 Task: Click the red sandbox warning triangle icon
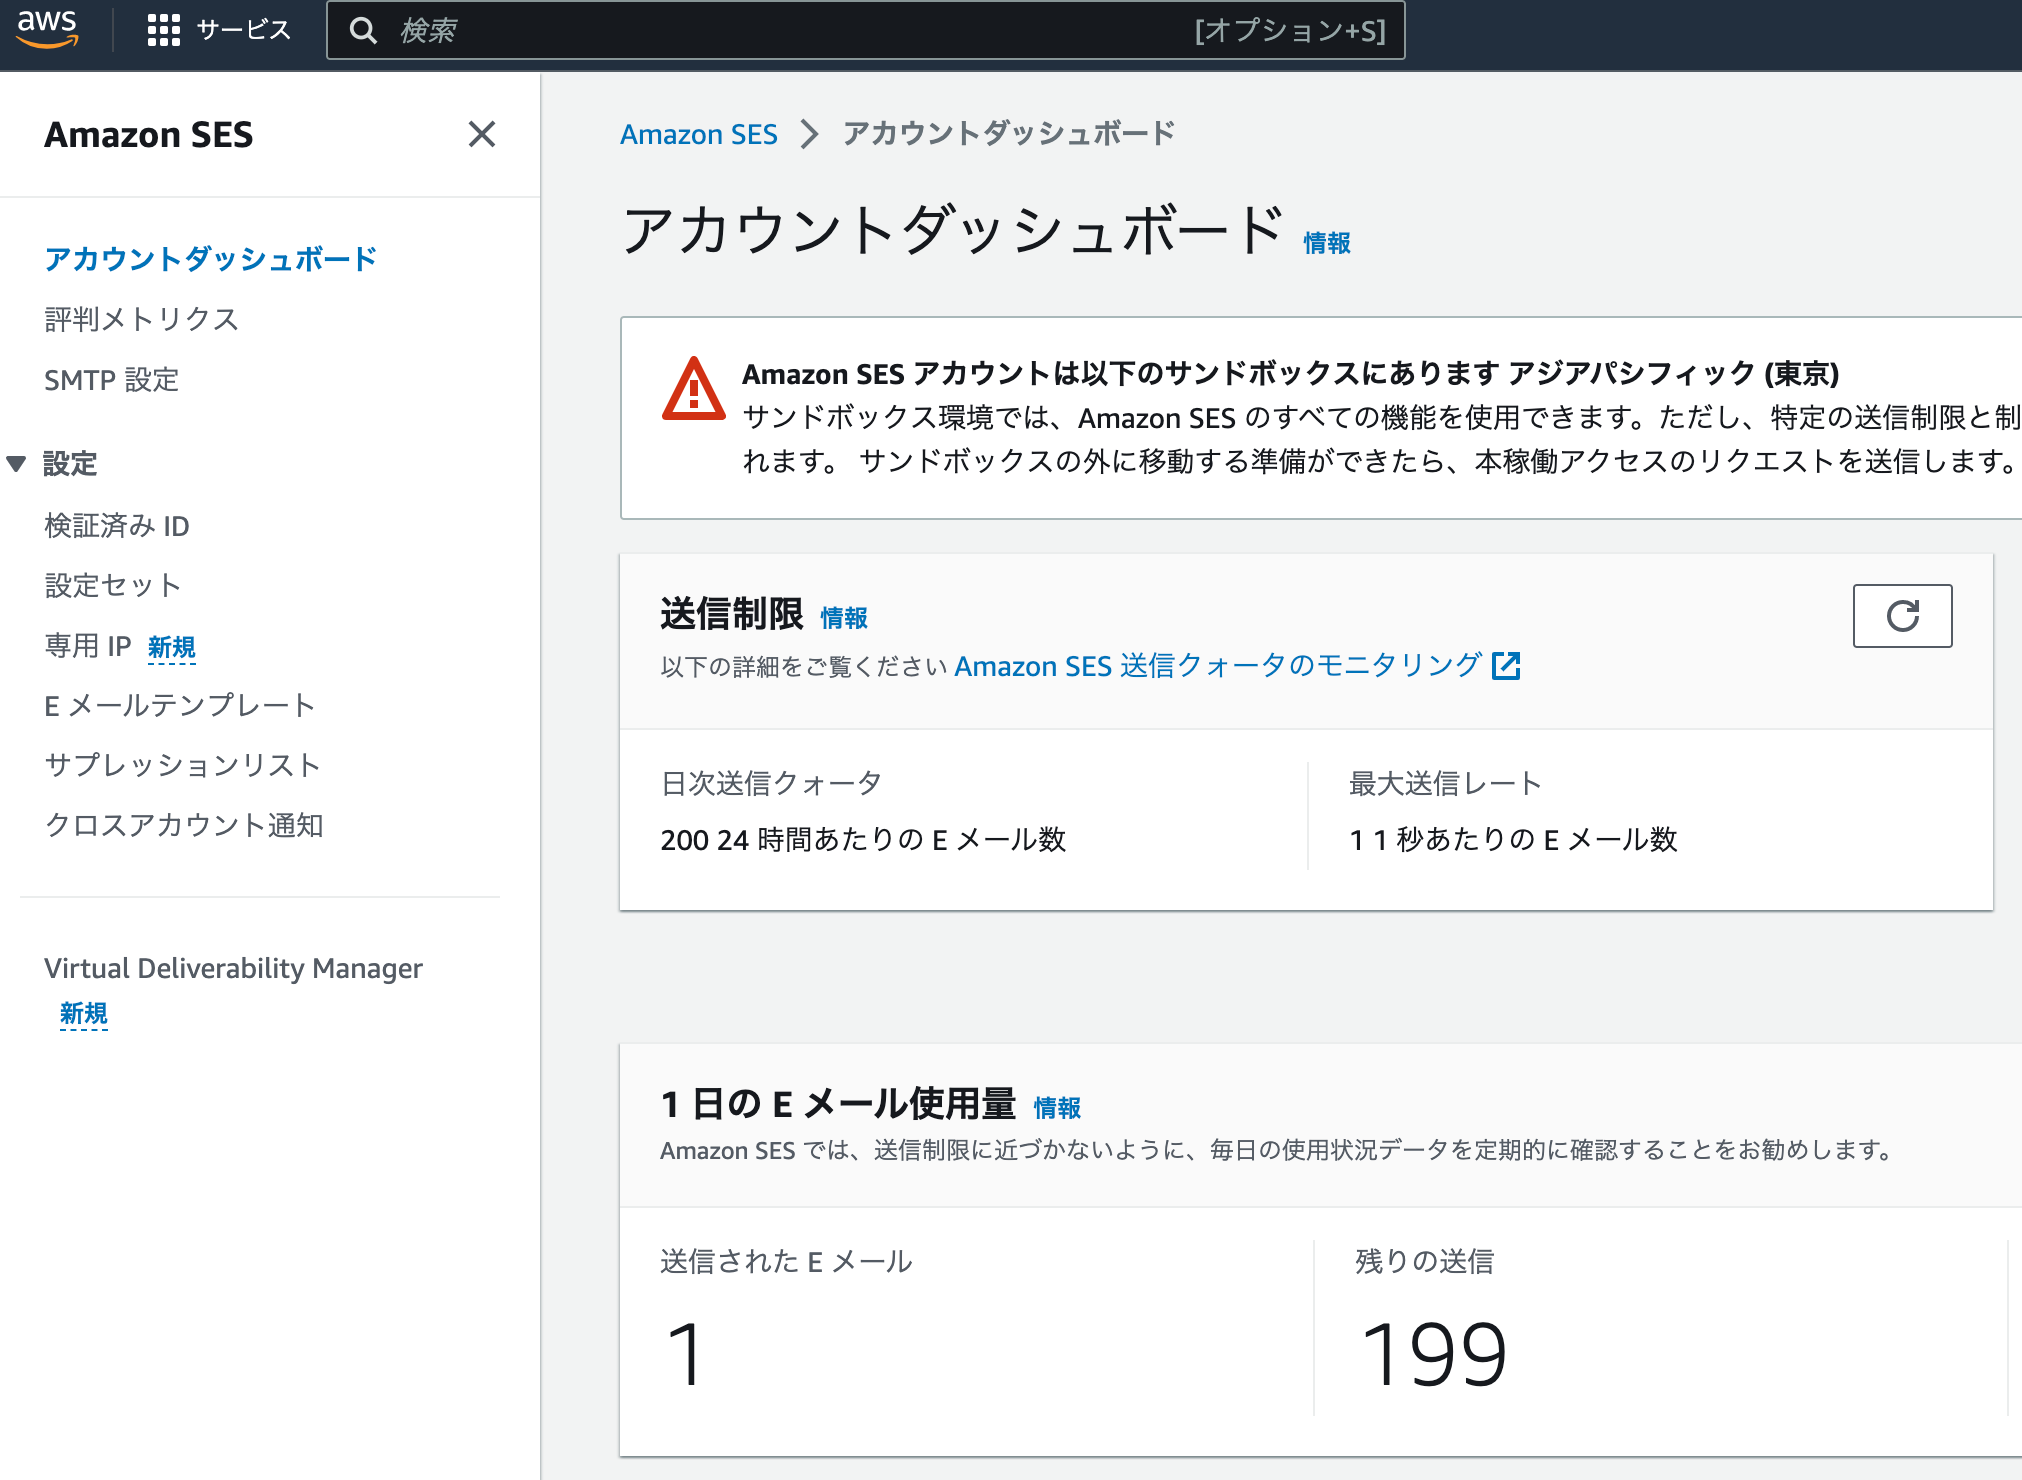(x=693, y=389)
